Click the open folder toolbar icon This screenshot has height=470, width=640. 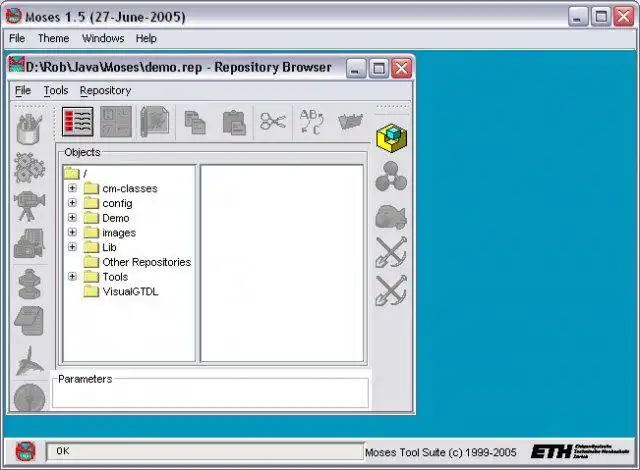(x=351, y=122)
